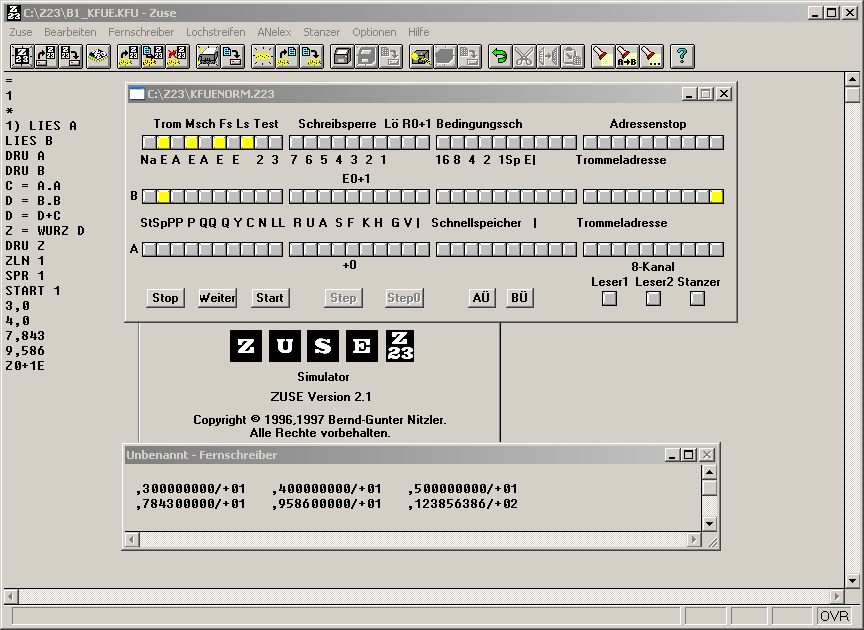Toggle the lit lamp under Fs
The height and width of the screenshot is (630, 864).
[x=219, y=143]
